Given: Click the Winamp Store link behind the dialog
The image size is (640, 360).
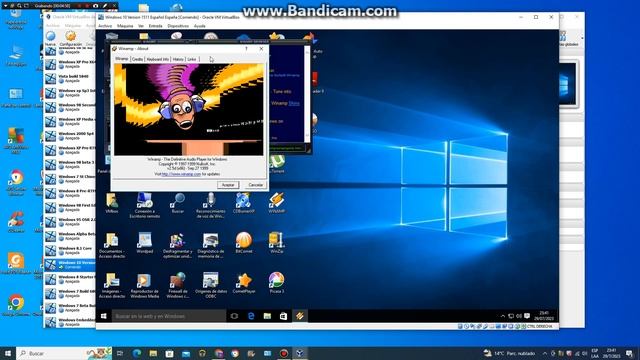Looking at the screenshot, I should coord(294,103).
